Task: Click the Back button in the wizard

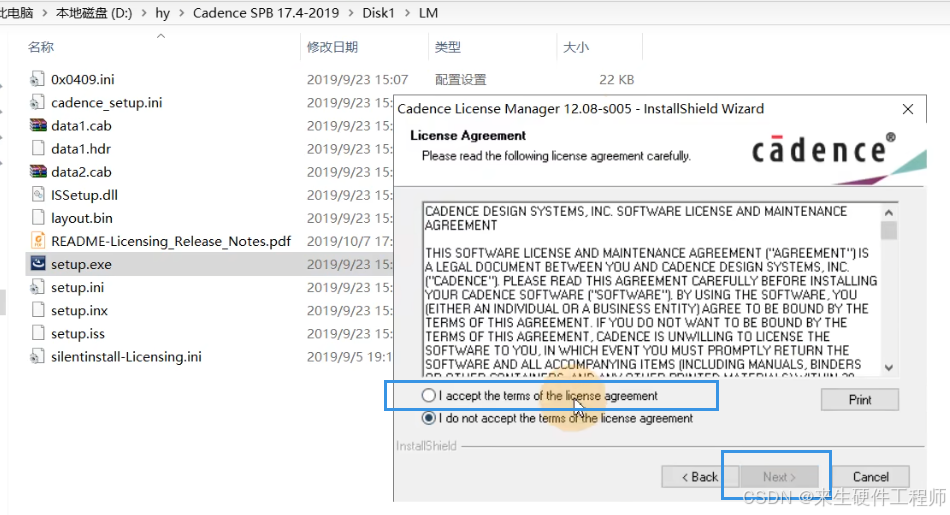Action: tap(700, 477)
